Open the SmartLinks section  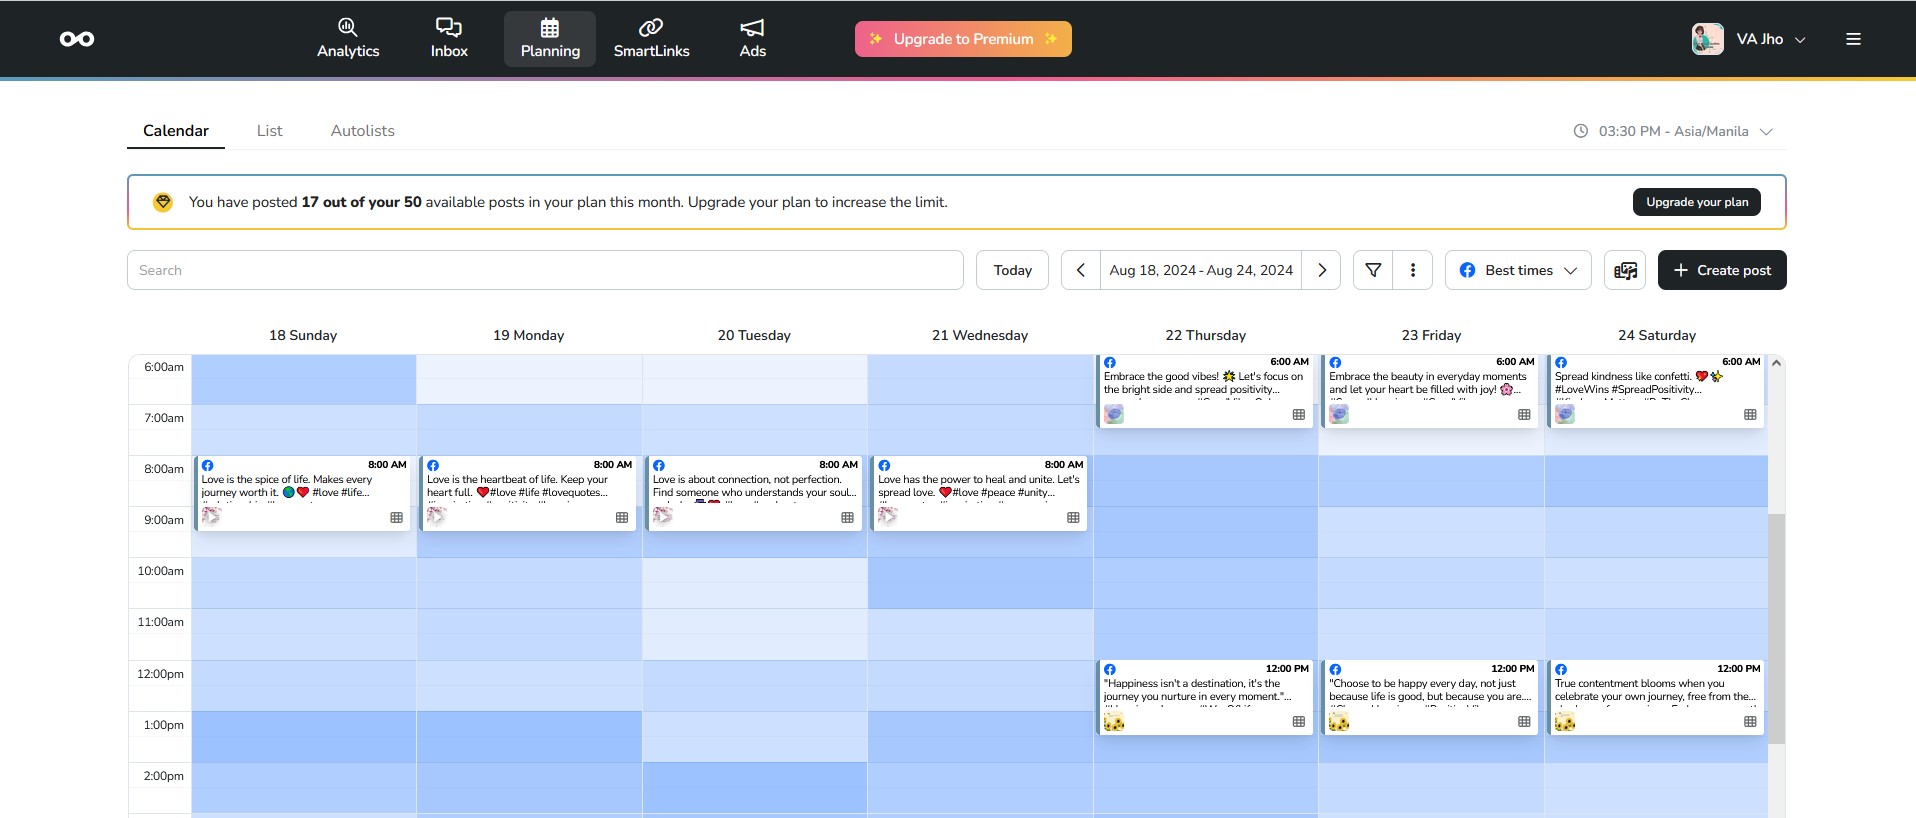[651, 39]
